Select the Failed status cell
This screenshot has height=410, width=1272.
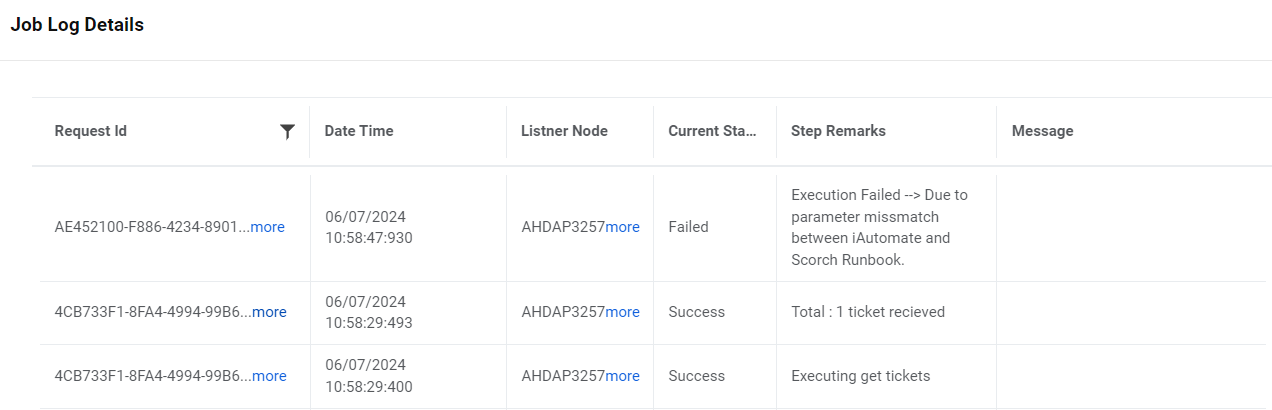click(688, 227)
